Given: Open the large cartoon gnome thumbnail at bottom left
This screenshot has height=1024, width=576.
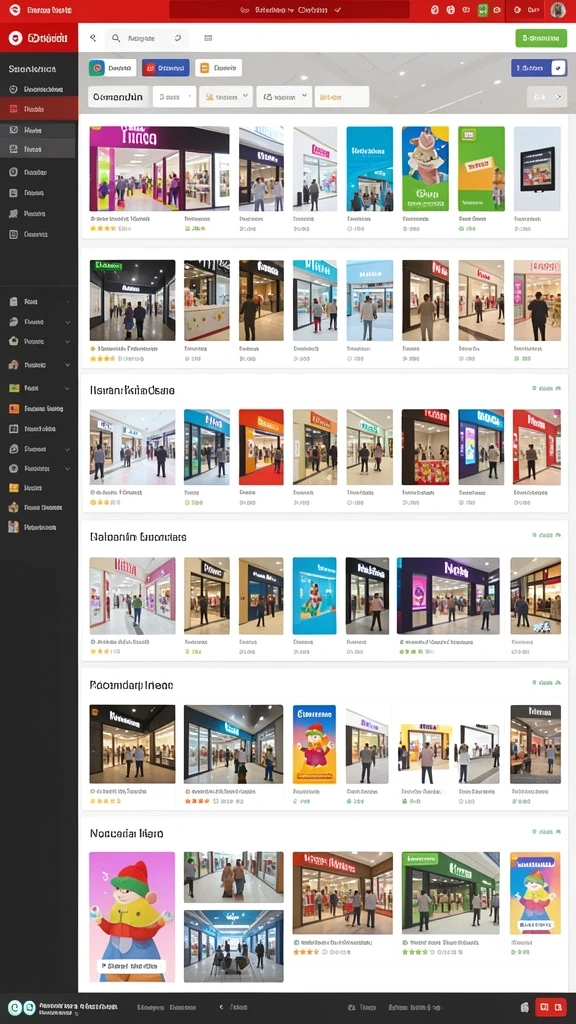Looking at the screenshot, I should (x=132, y=916).
